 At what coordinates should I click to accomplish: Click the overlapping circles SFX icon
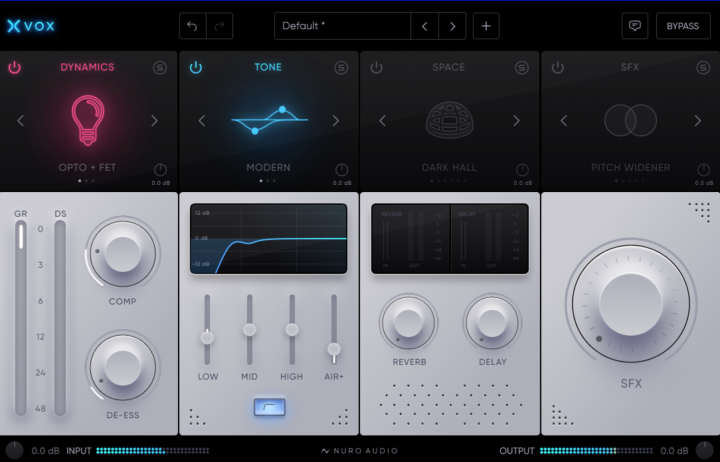[630, 120]
